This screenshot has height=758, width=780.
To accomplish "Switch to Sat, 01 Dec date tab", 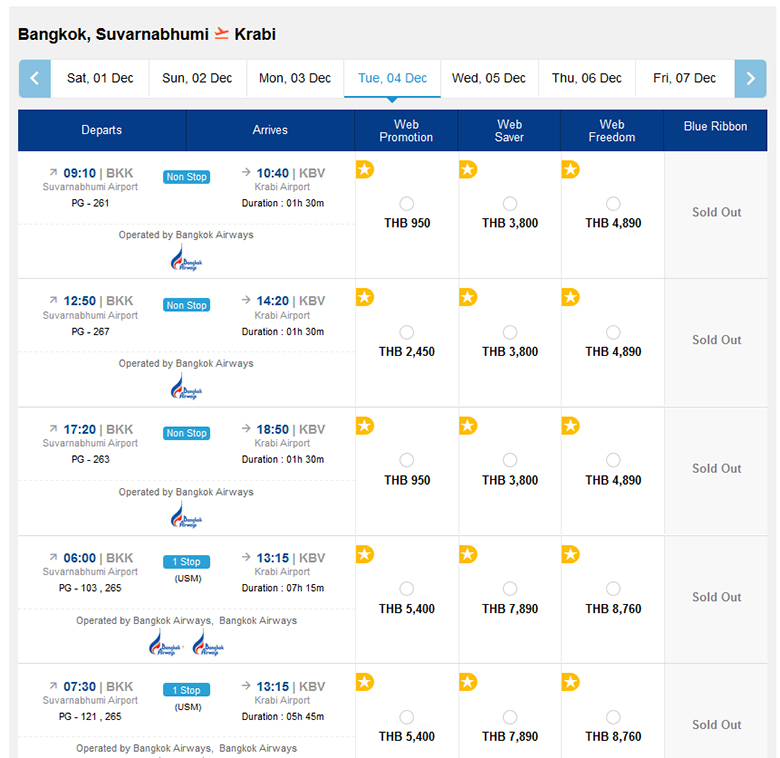I will point(100,78).
